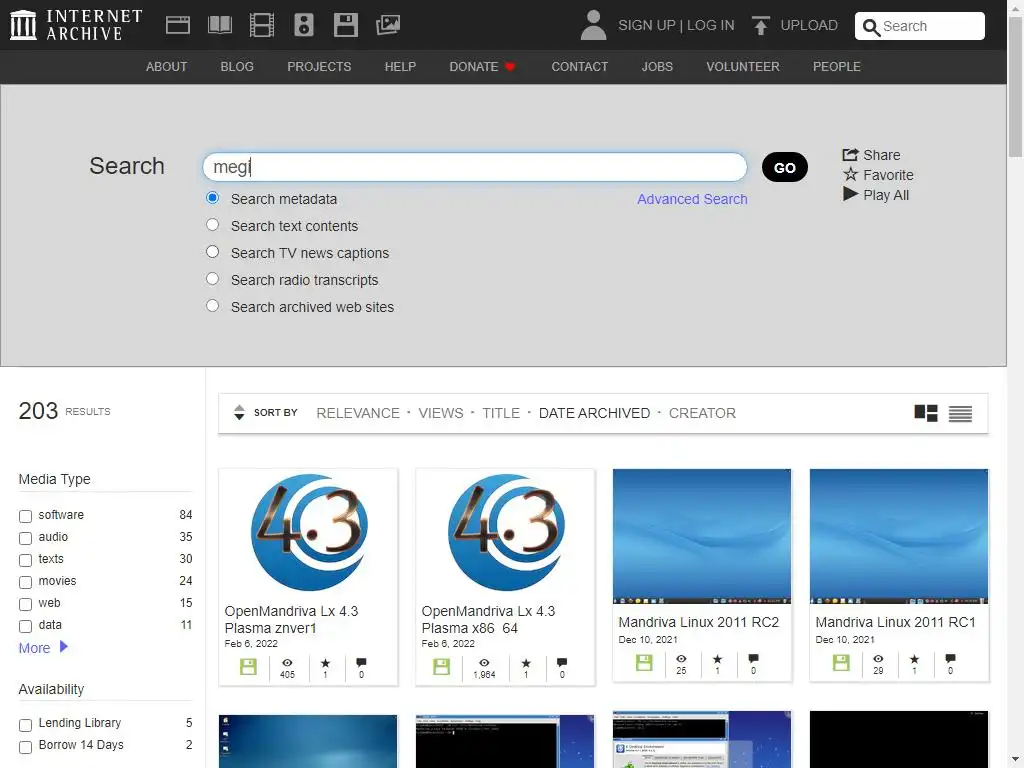Screen dimensions: 1024x768
Task: Click the LOG IN link
Action: click(711, 25)
